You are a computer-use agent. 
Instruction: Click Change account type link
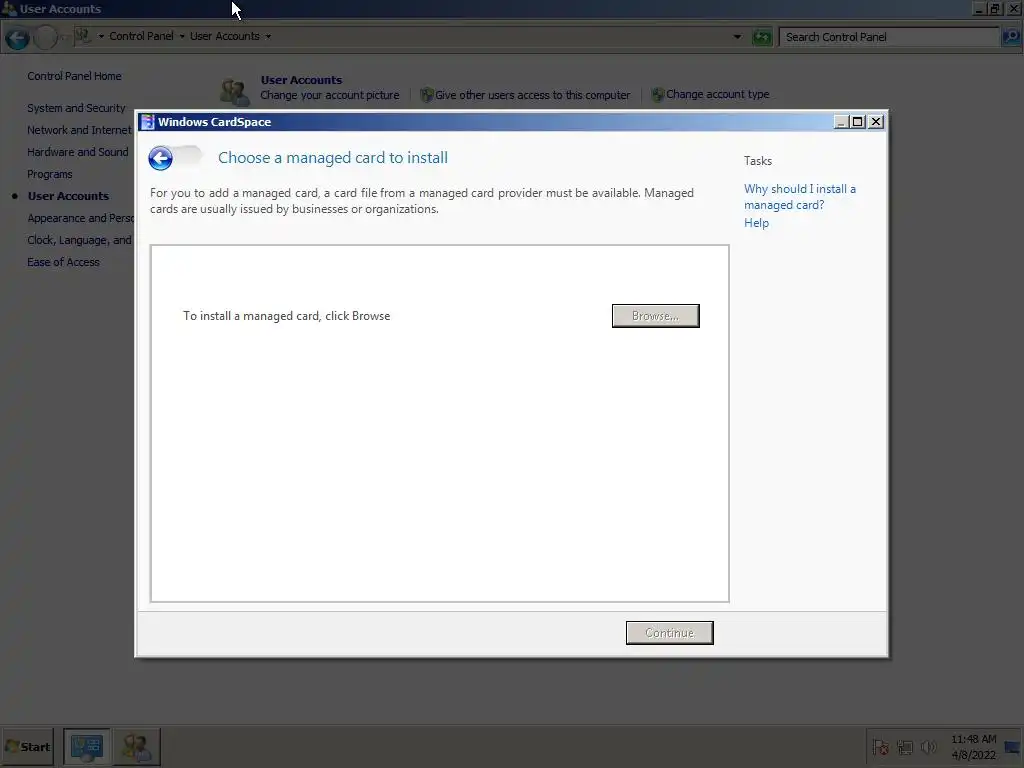click(717, 95)
